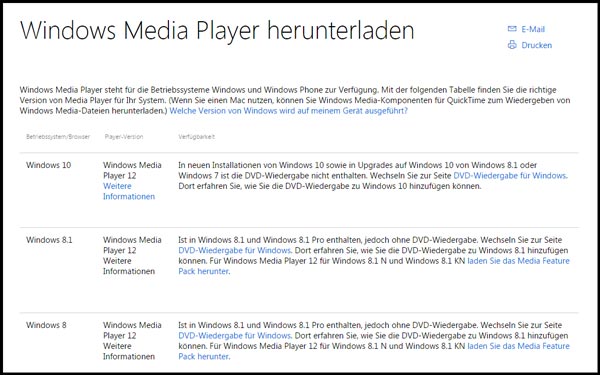Click the 'Windows Media Player herunterladen' heading
The width and height of the screenshot is (600, 375).
(217, 31)
